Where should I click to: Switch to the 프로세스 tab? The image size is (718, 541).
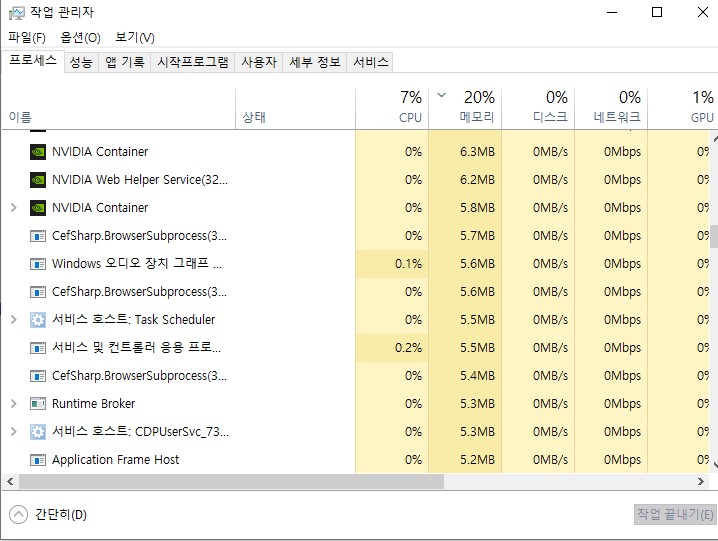[33, 60]
